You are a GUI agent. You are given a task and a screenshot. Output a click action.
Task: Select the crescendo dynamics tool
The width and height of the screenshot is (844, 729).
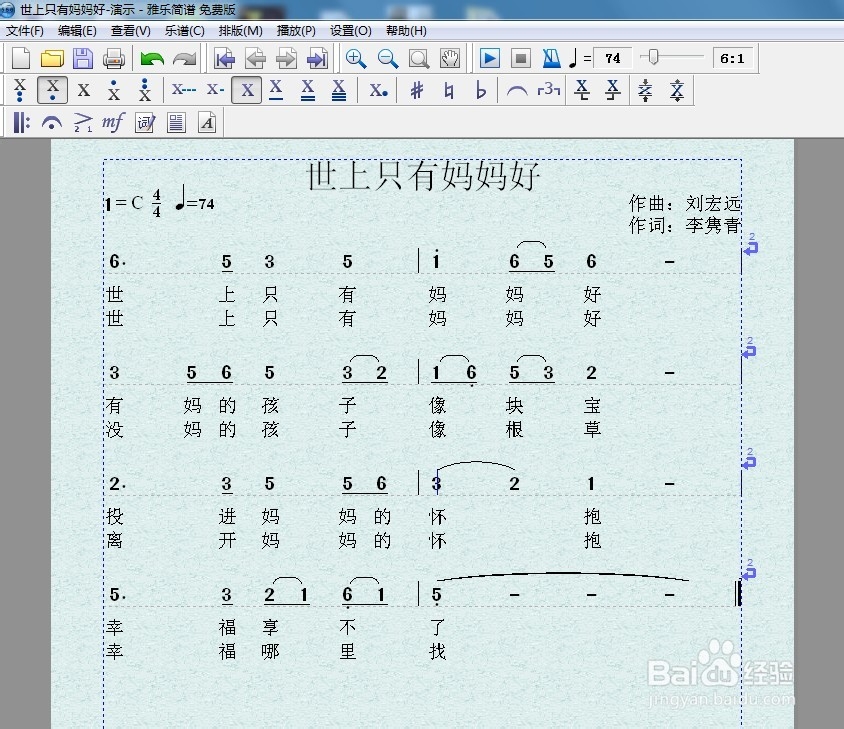[x=82, y=122]
